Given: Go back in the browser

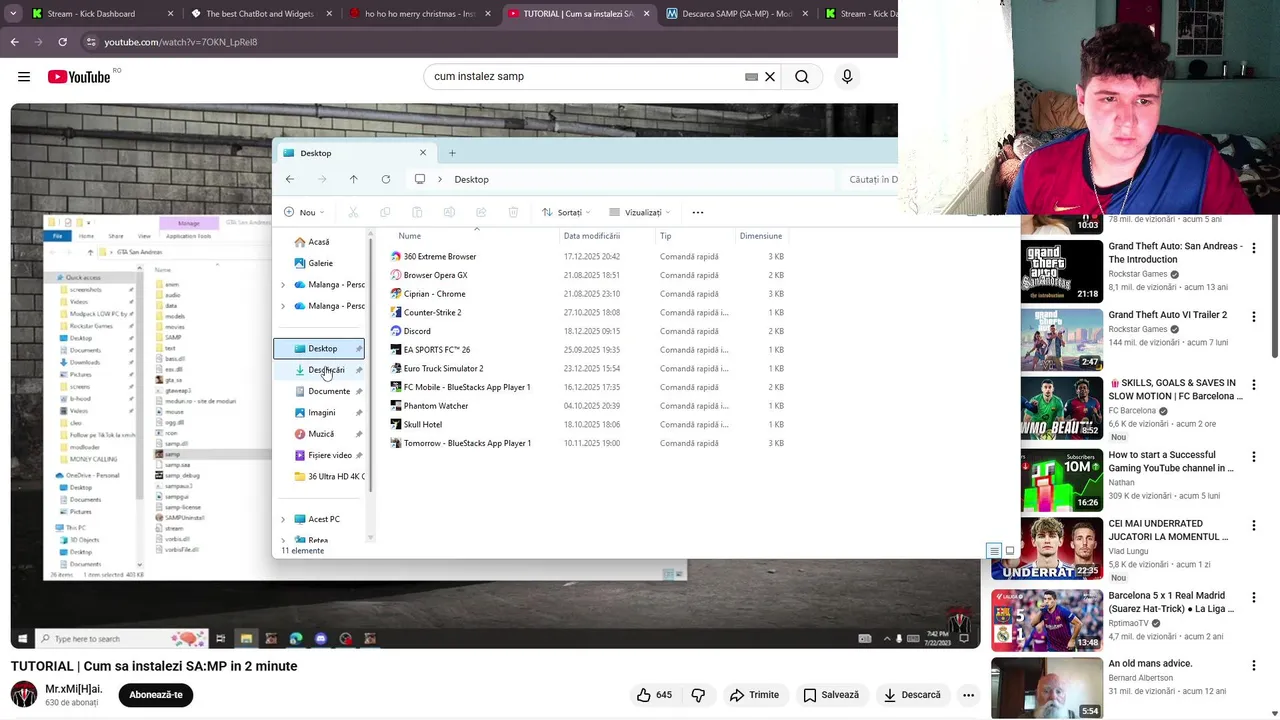Looking at the screenshot, I should pos(15,42).
